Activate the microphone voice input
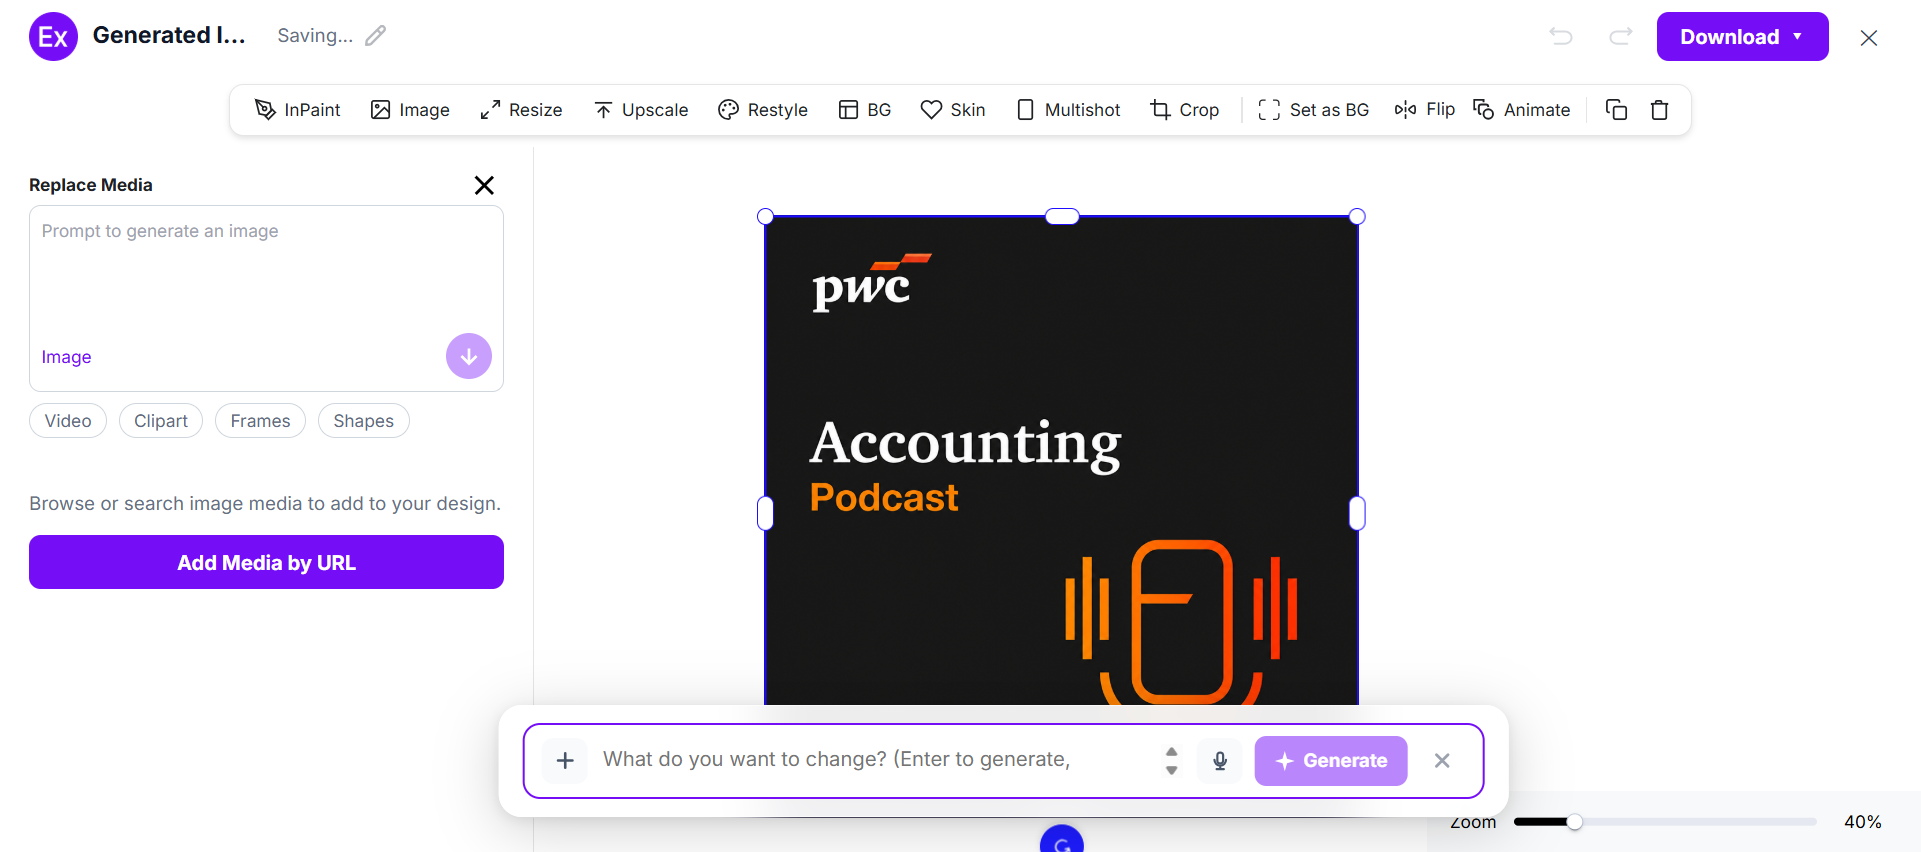1921x852 pixels. [1220, 761]
